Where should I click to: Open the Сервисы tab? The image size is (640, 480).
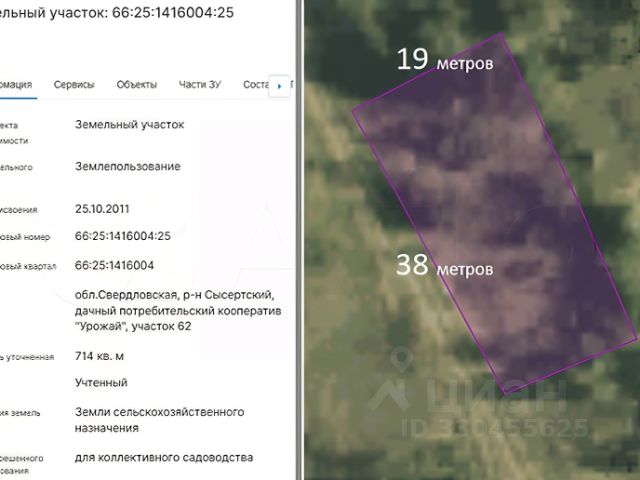pyautogui.click(x=74, y=84)
